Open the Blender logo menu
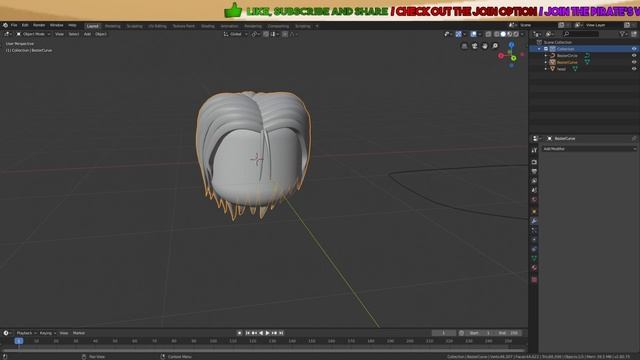This screenshot has height=360, width=640. 5,25
